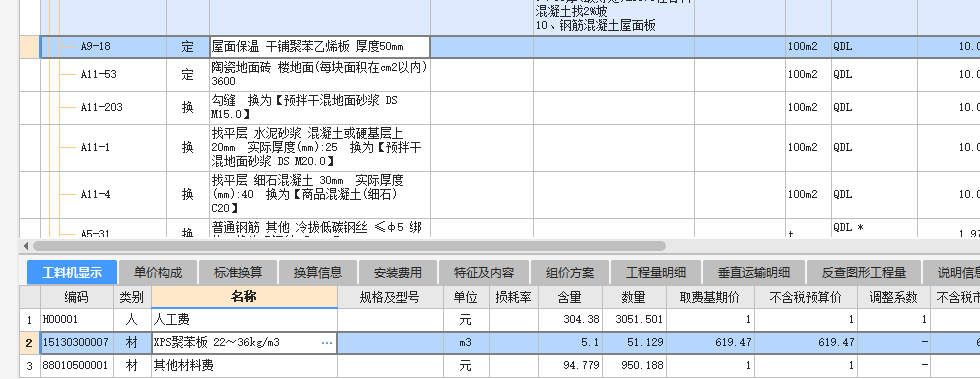
Task: Click the 其他材料费 name cell
Action: coord(244,366)
